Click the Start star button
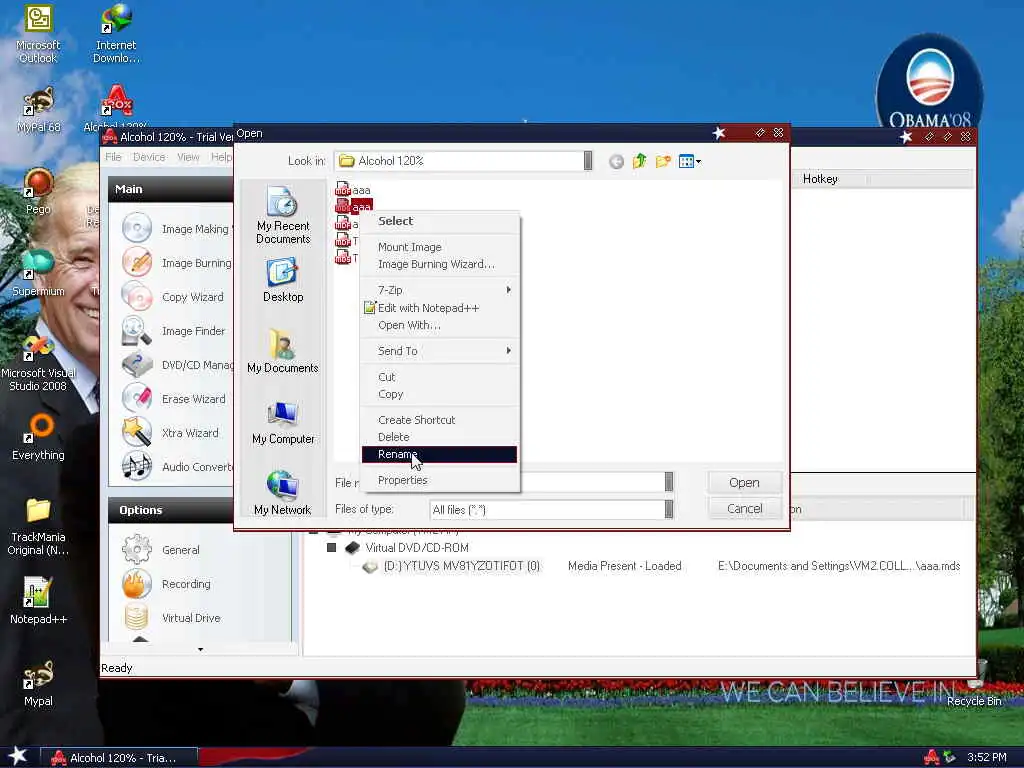Viewport: 1024px width, 768px height. click(18, 756)
